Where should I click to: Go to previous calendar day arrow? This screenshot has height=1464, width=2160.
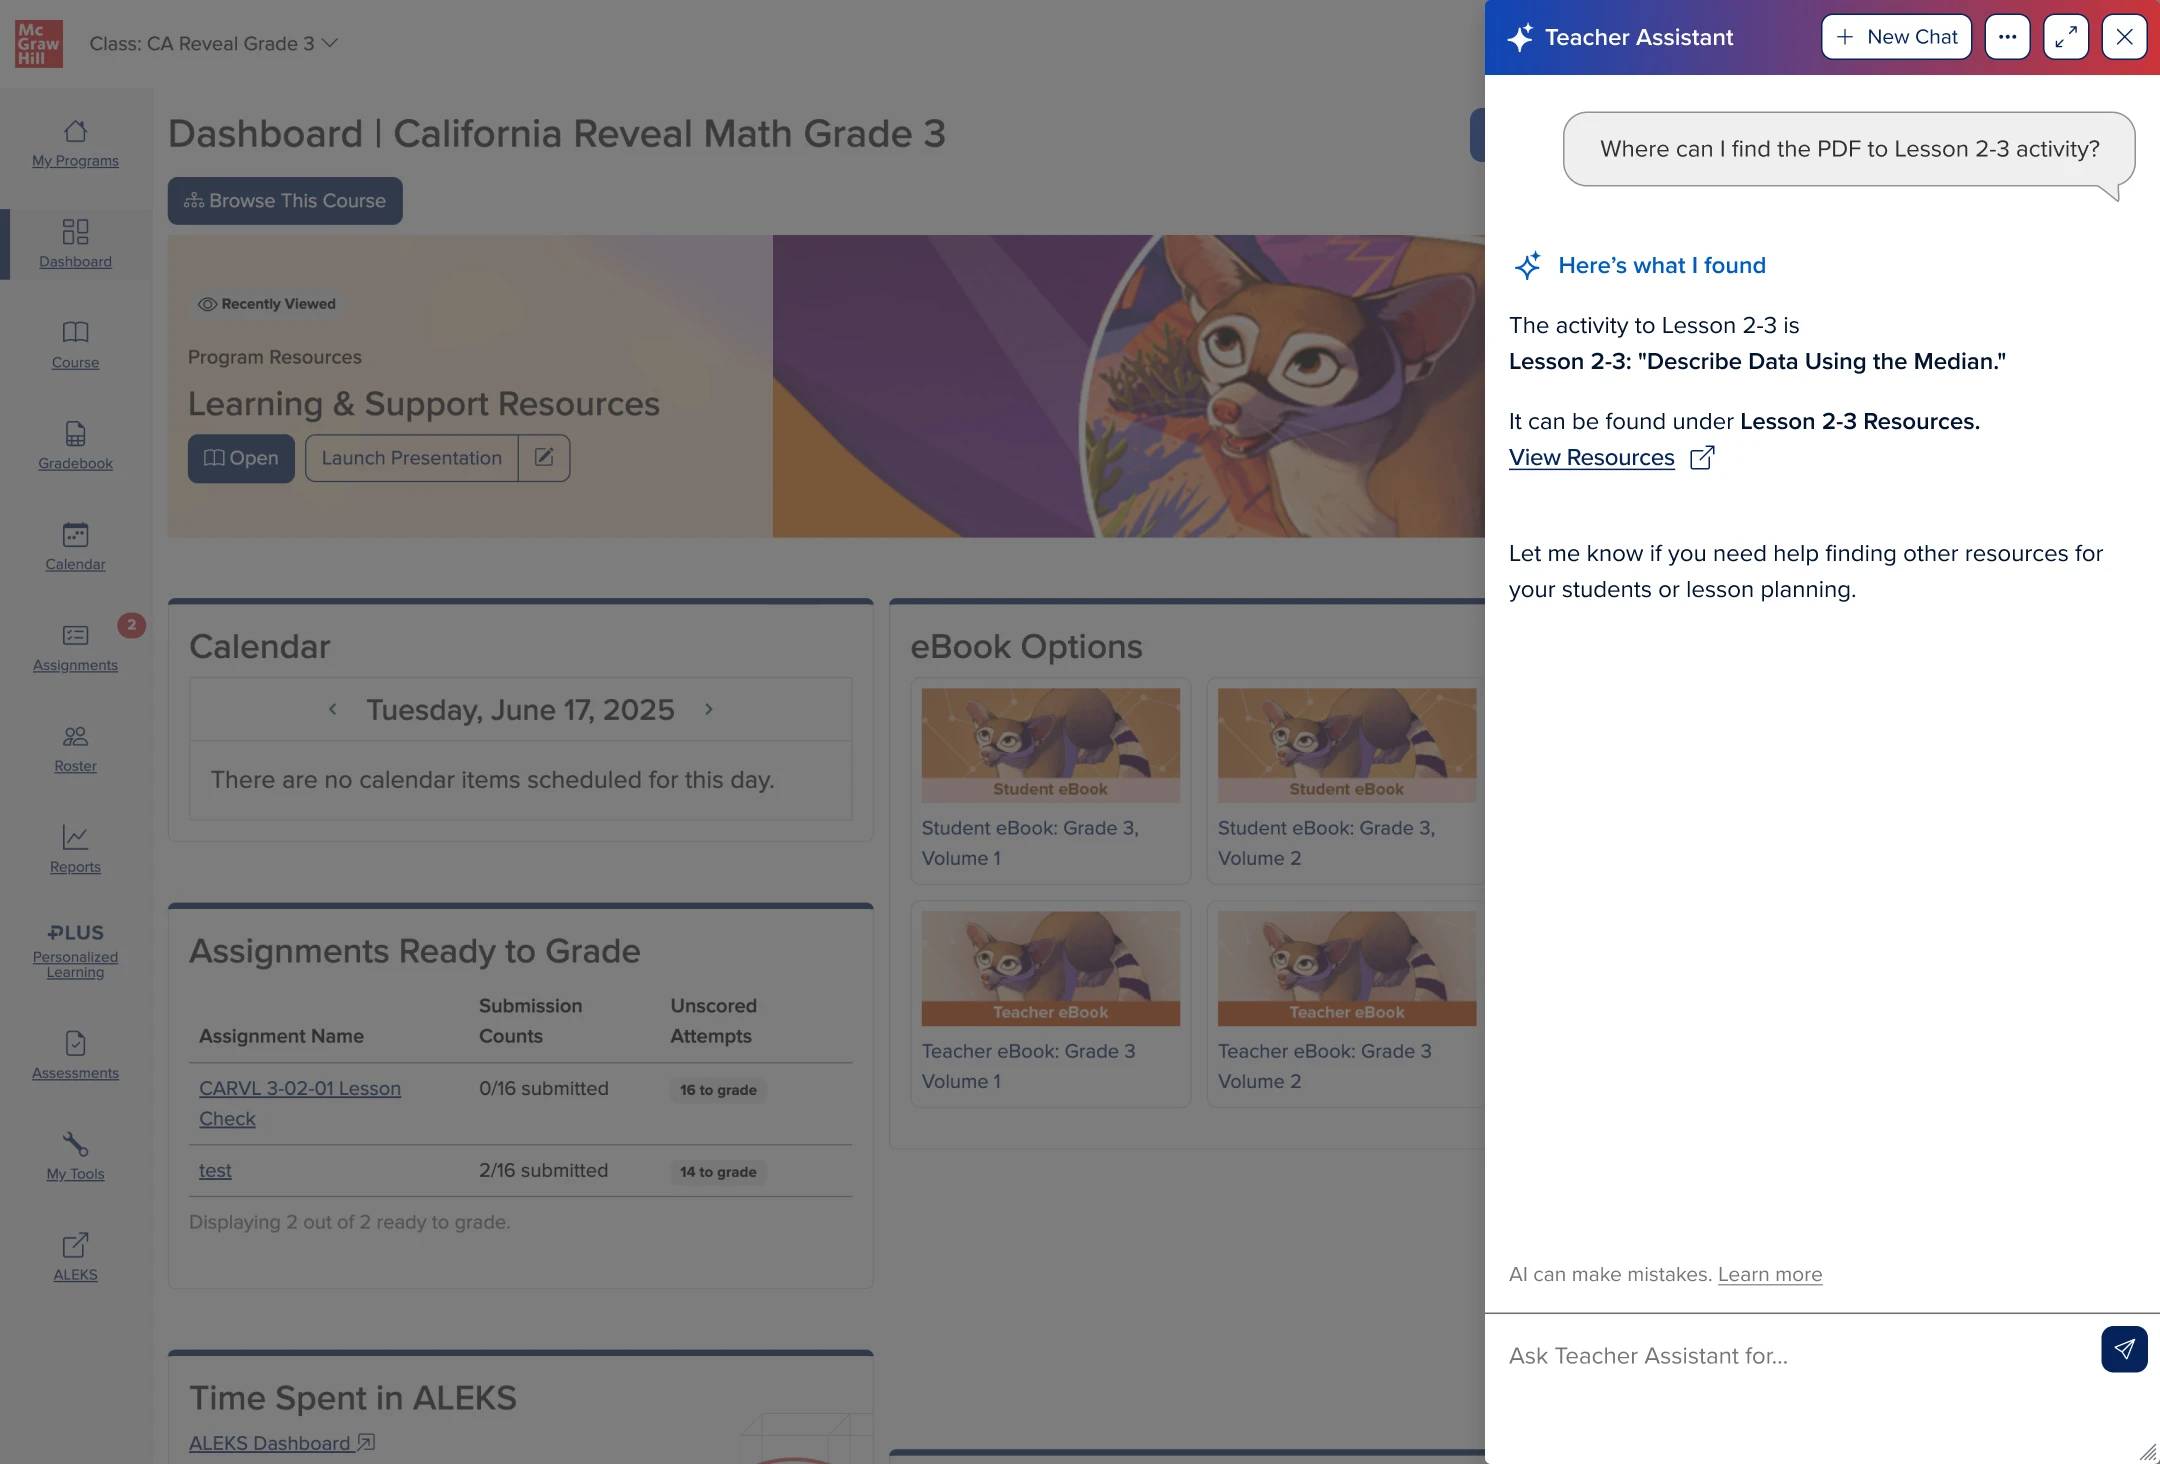(x=333, y=709)
